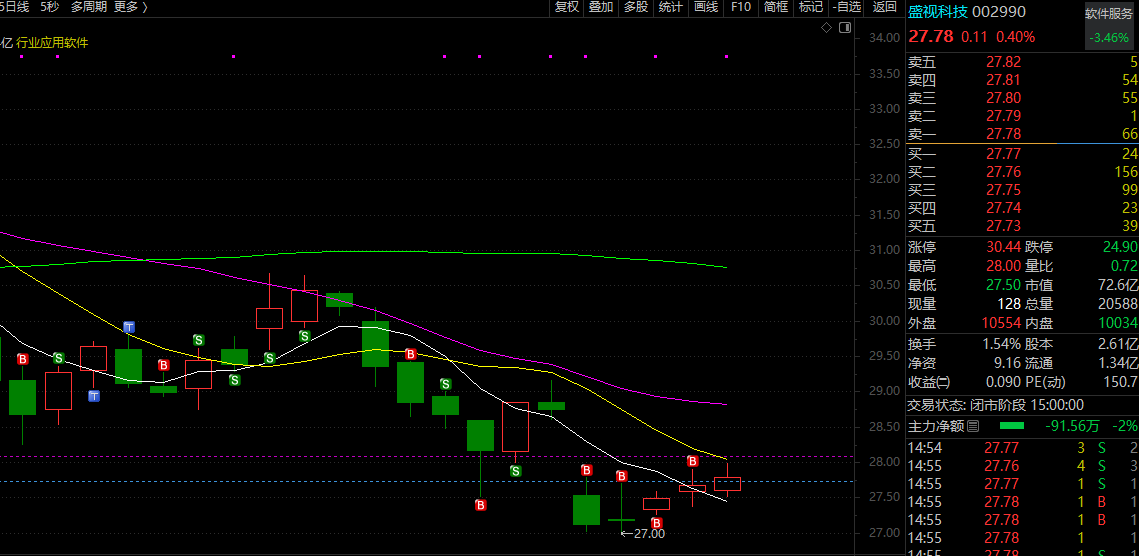Viewport: 1139px width, 556px height.
Task: Select the 14:55 tick at 27.76
Action: (1023, 465)
